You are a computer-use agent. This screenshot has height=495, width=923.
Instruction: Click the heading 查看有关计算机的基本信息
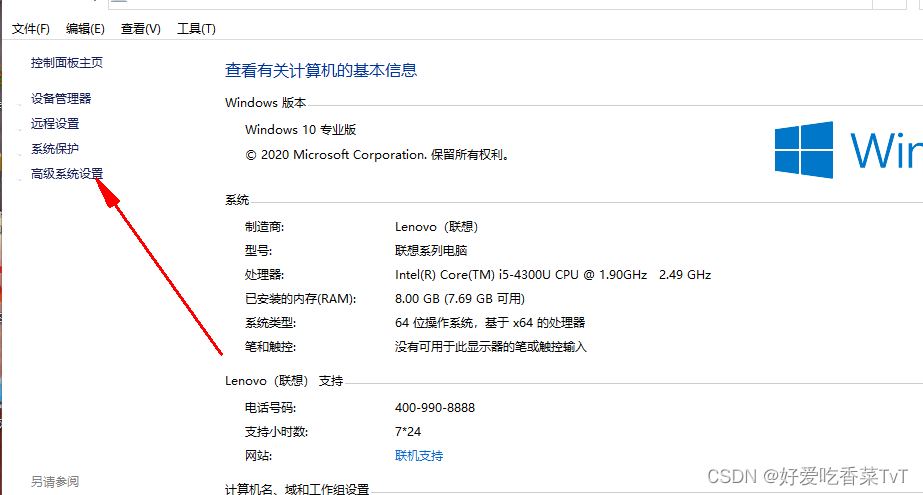321,71
